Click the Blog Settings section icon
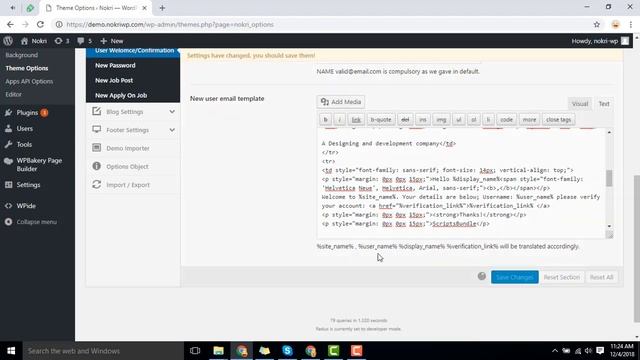 [96, 111]
